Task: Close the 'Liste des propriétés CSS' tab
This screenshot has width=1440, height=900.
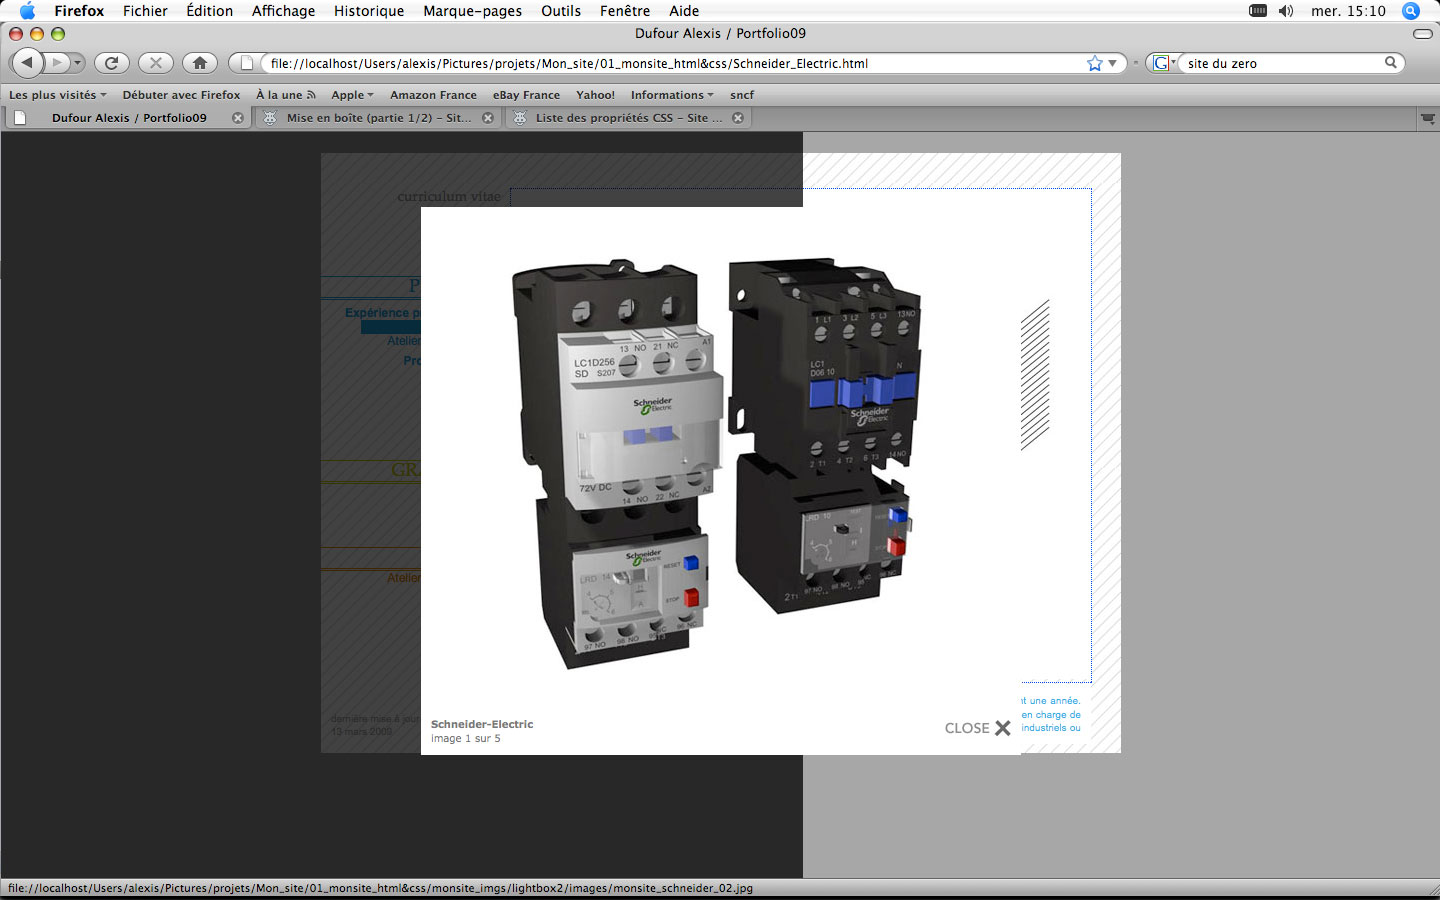Action: click(738, 118)
